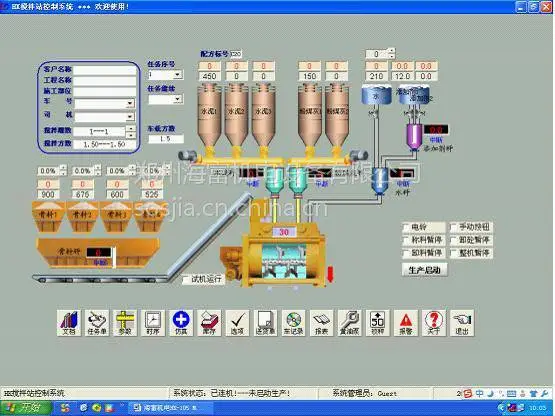The width and height of the screenshot is (555, 416).
Task: Open the 库存 inventory icon
Action: coord(209,323)
